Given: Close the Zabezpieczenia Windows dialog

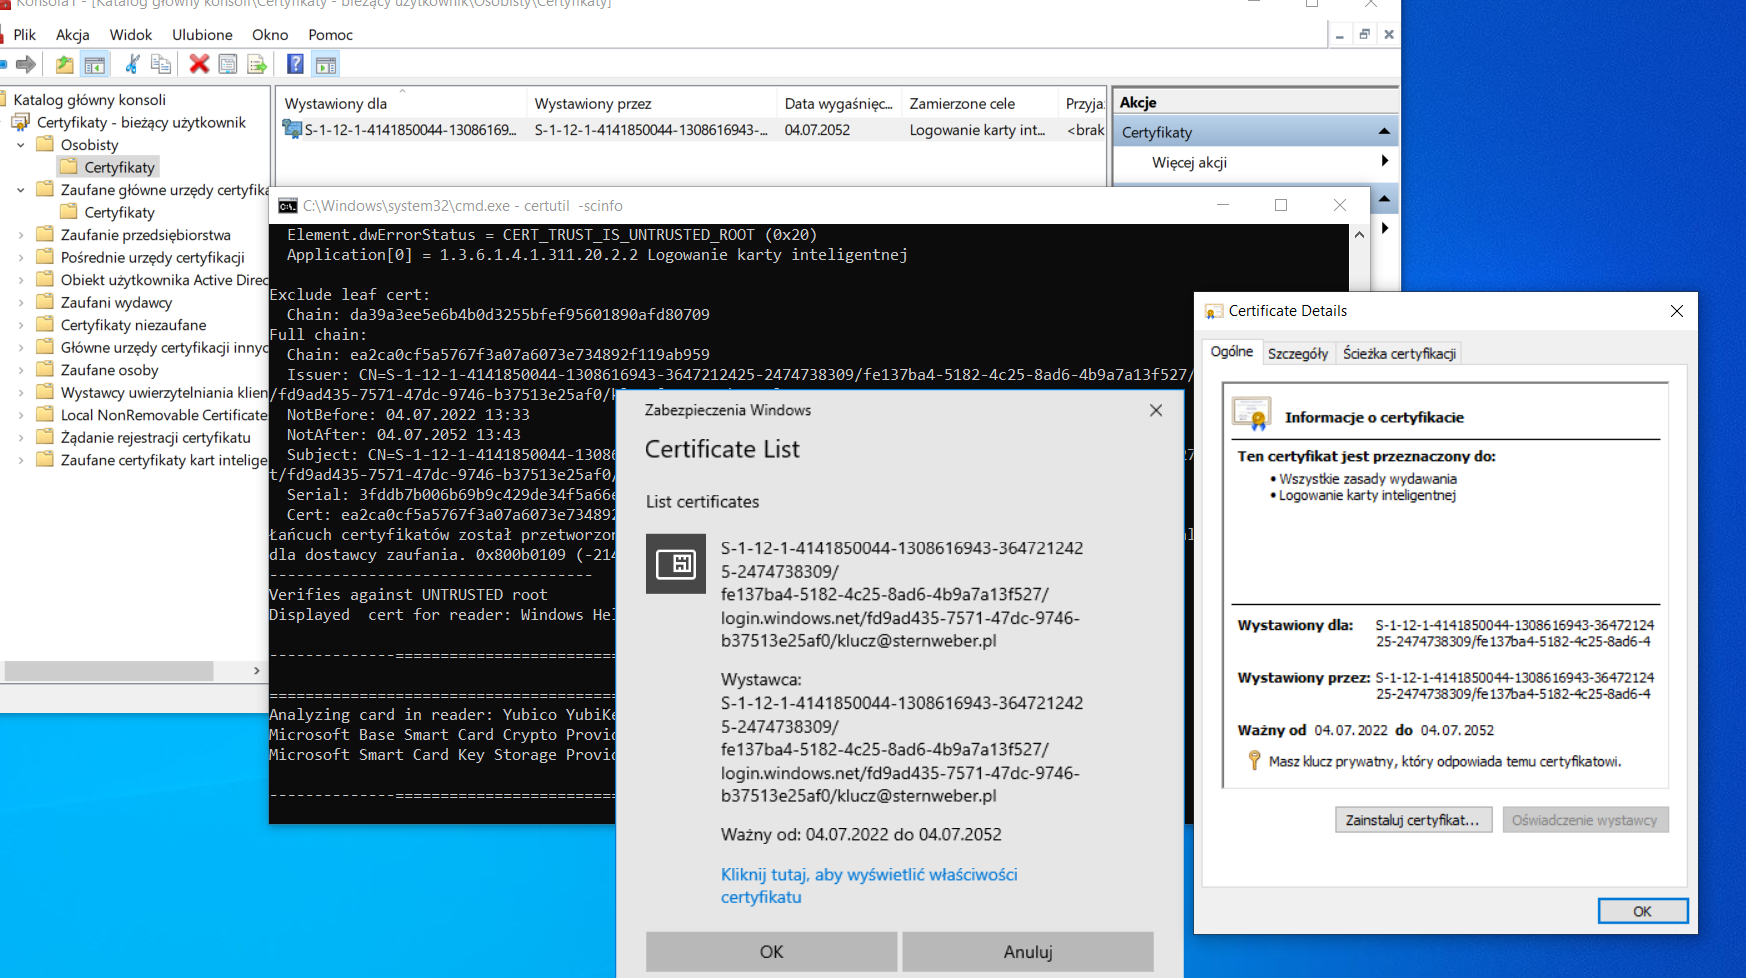Looking at the screenshot, I should click(x=1156, y=410).
